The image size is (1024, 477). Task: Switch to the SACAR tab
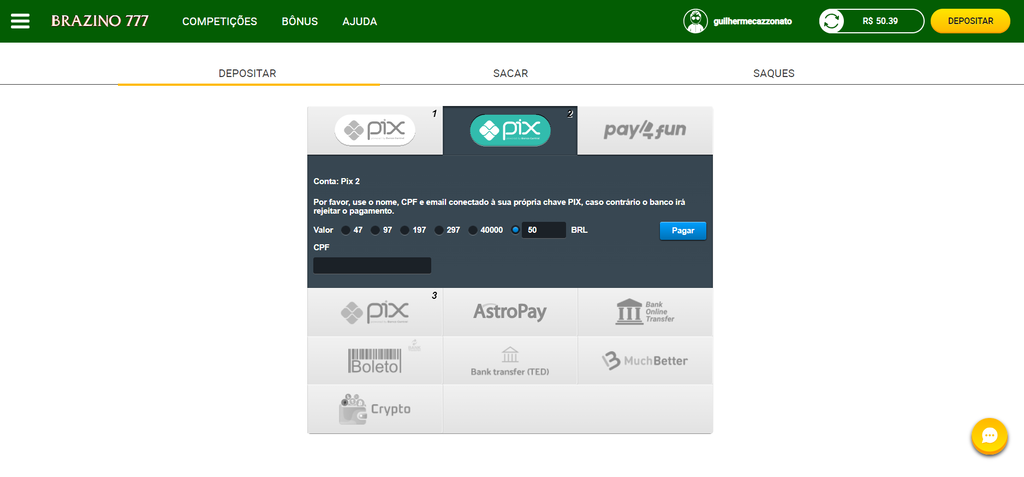pos(510,73)
